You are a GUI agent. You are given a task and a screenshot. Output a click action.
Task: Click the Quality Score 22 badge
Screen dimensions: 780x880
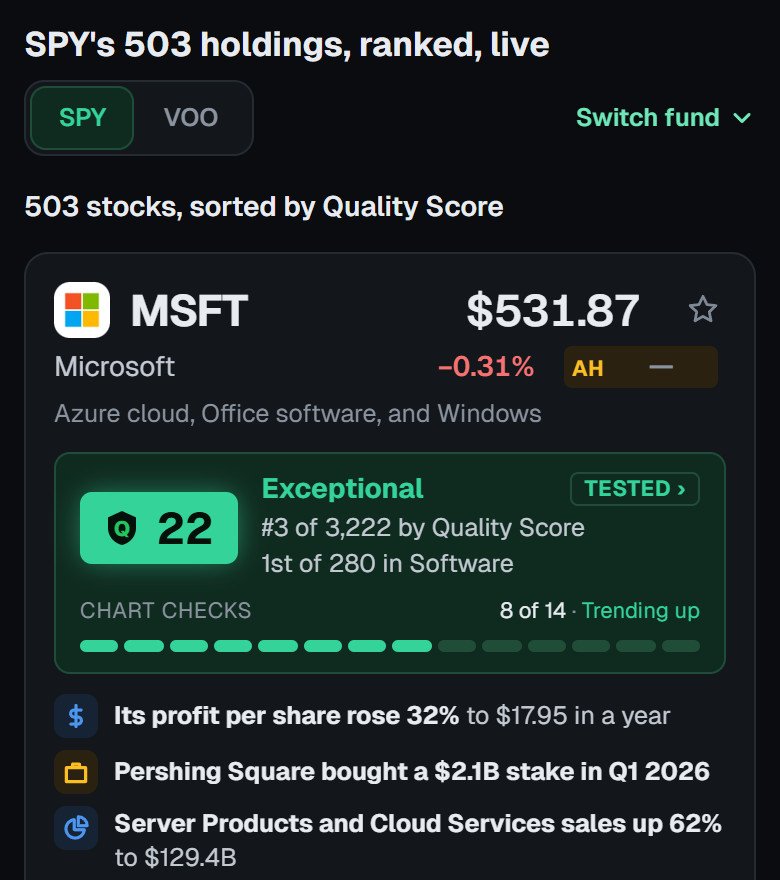point(159,528)
